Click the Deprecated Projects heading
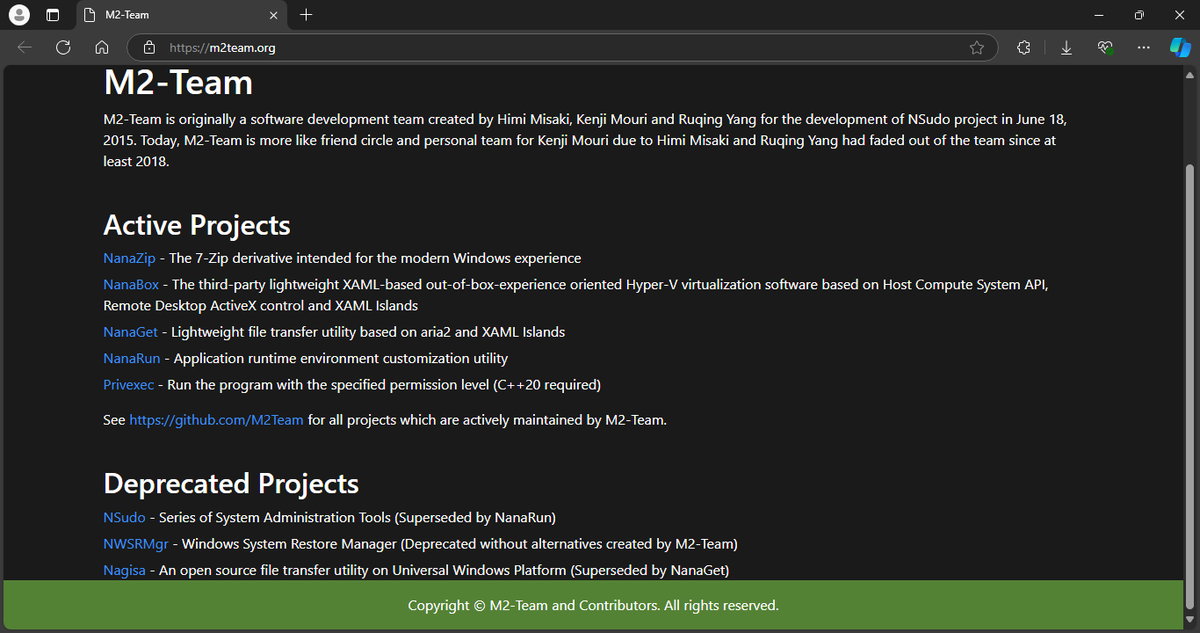The height and width of the screenshot is (633, 1200). click(231, 484)
